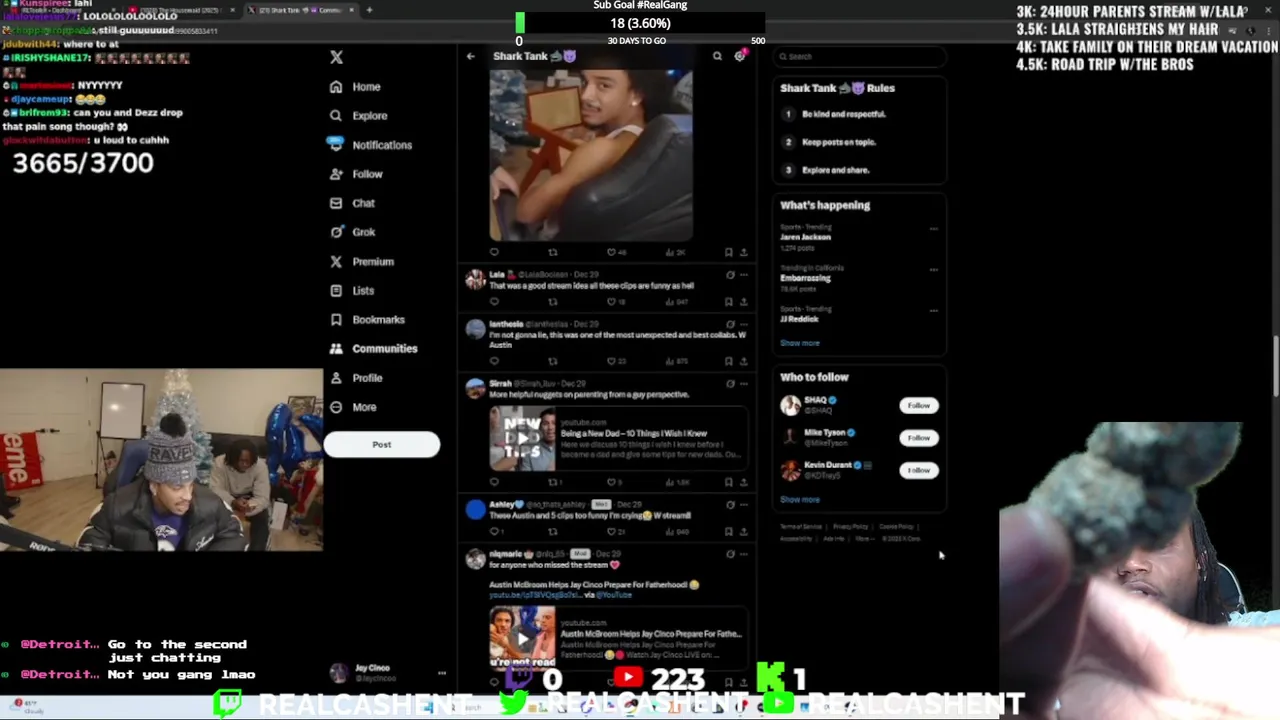Open the community settings icon with red badge

coord(740,56)
